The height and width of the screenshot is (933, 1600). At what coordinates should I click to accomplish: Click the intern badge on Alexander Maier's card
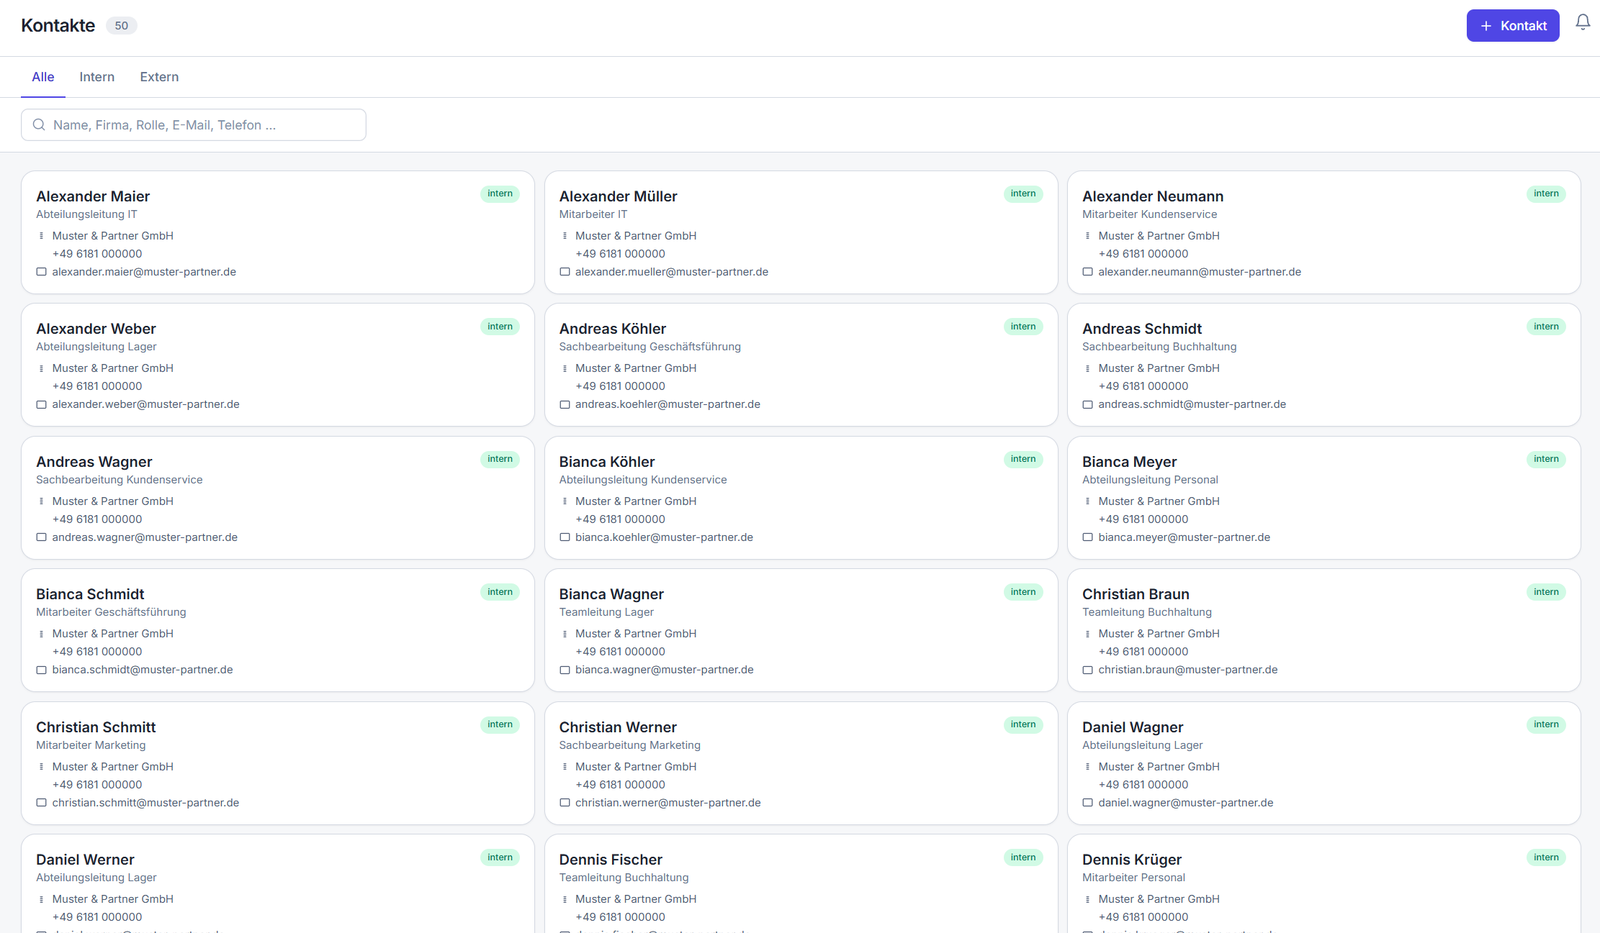click(500, 194)
